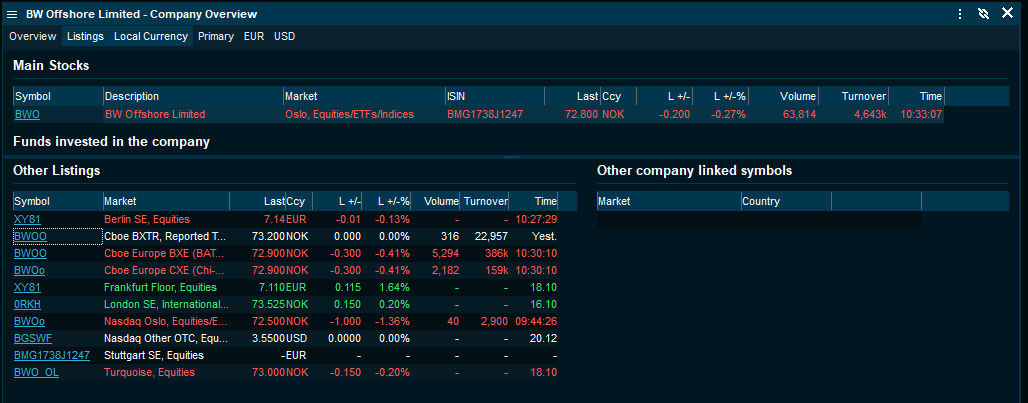Click the panel splitter handle dots
Screen dimensions: 1028x403
[512, 157]
